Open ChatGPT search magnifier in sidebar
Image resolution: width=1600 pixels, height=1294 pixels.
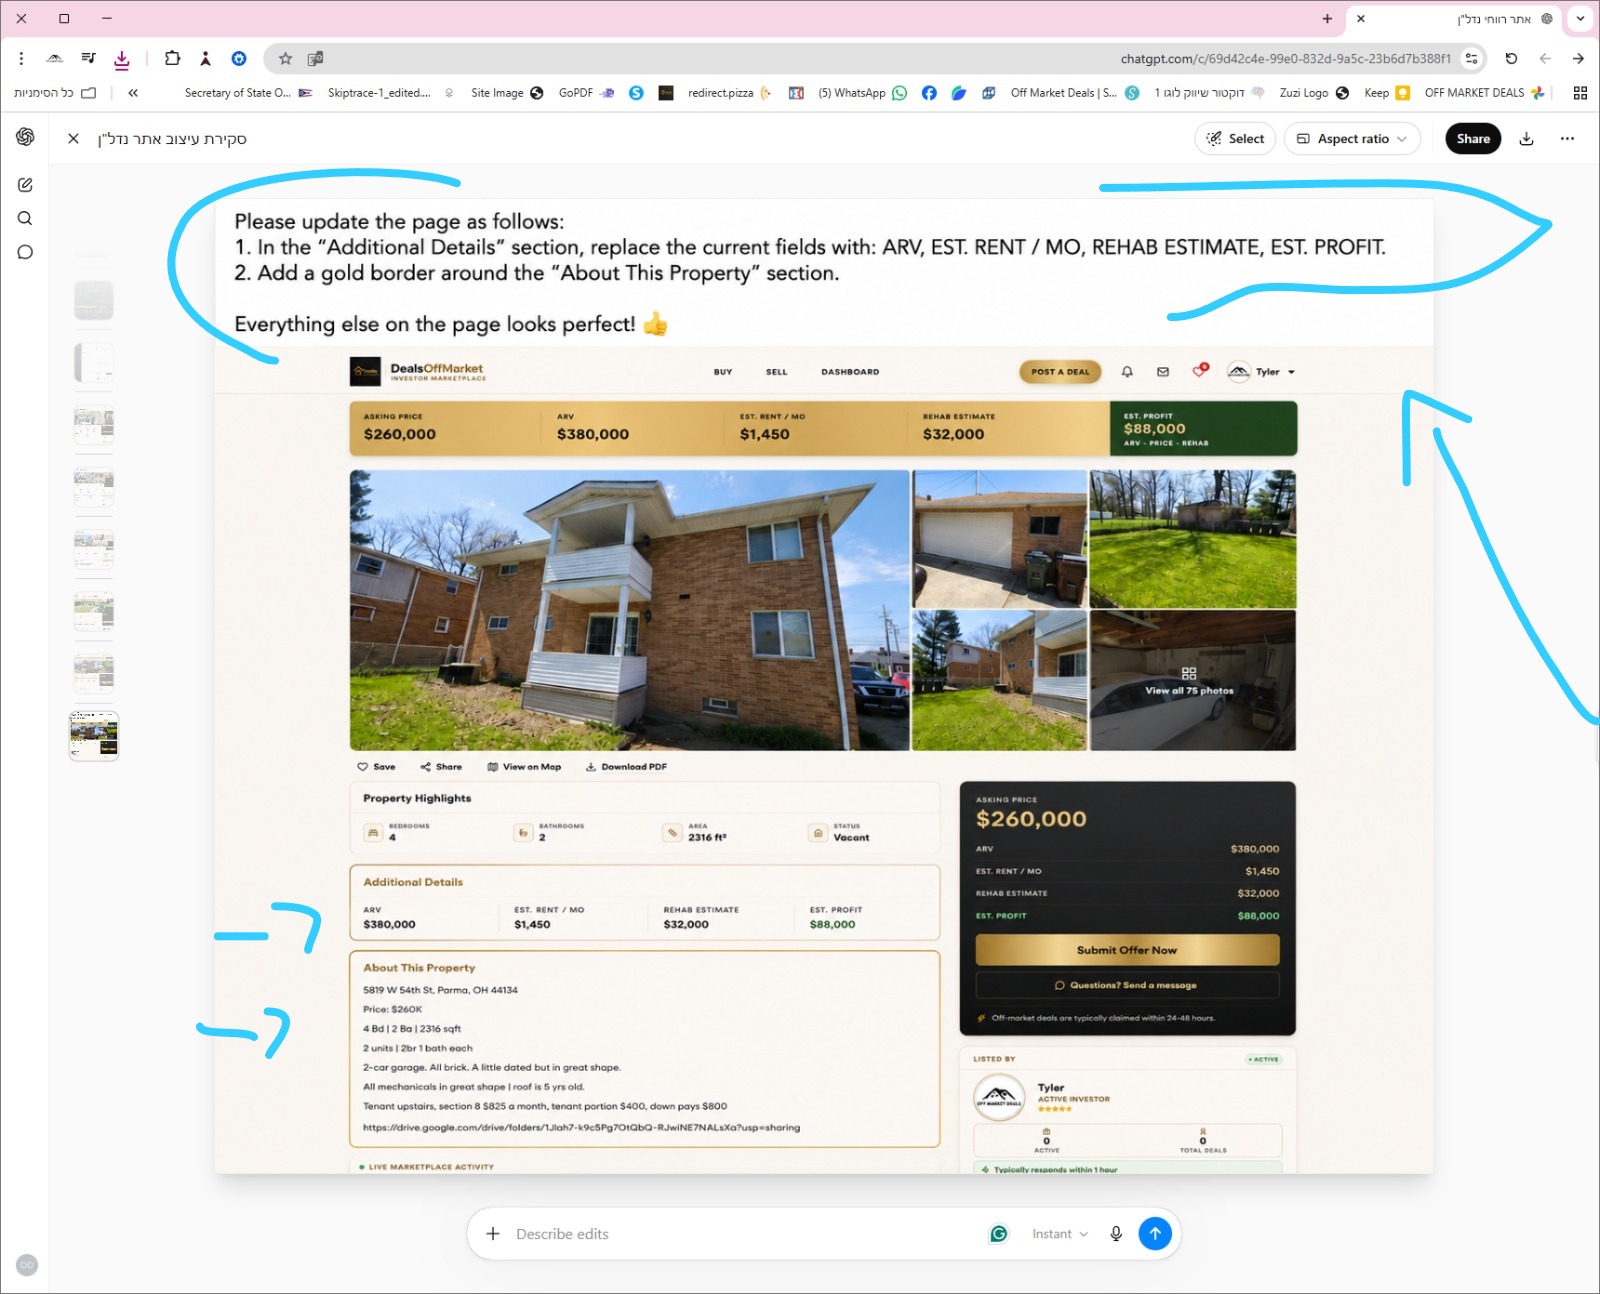point(25,218)
